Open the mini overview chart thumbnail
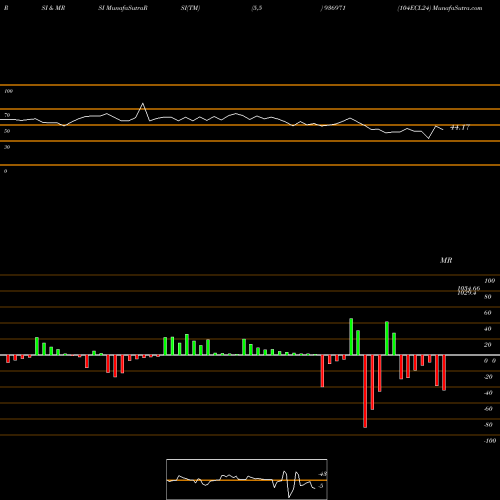 pos(247,479)
